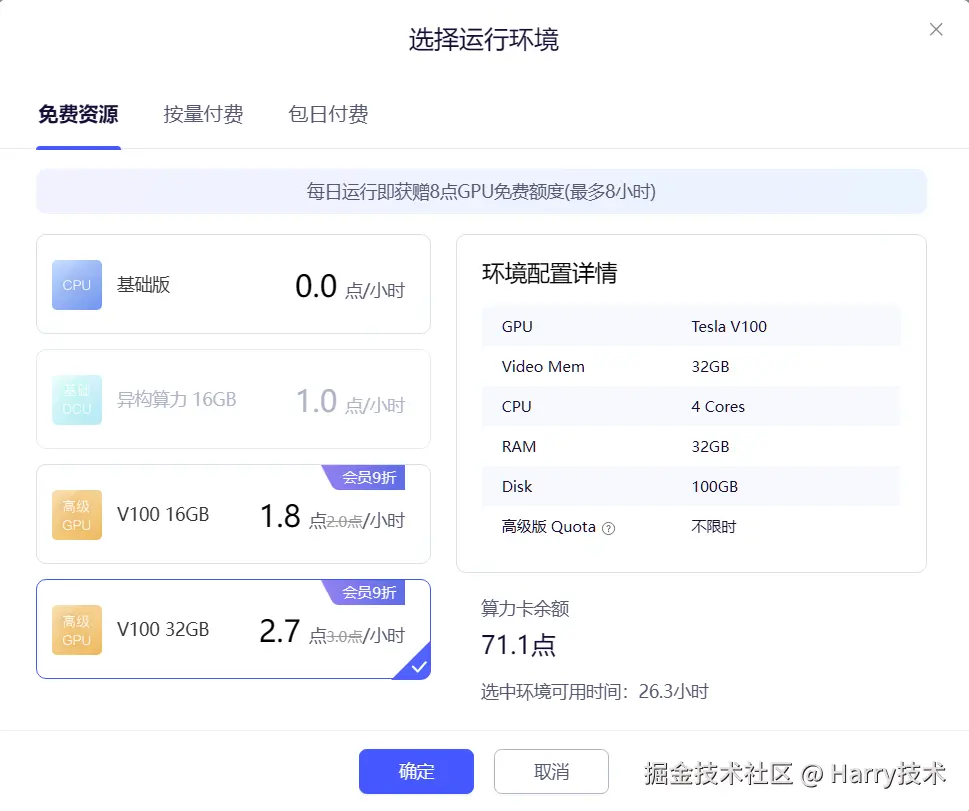Click the Tesla V100 value

pyautogui.click(x=729, y=326)
